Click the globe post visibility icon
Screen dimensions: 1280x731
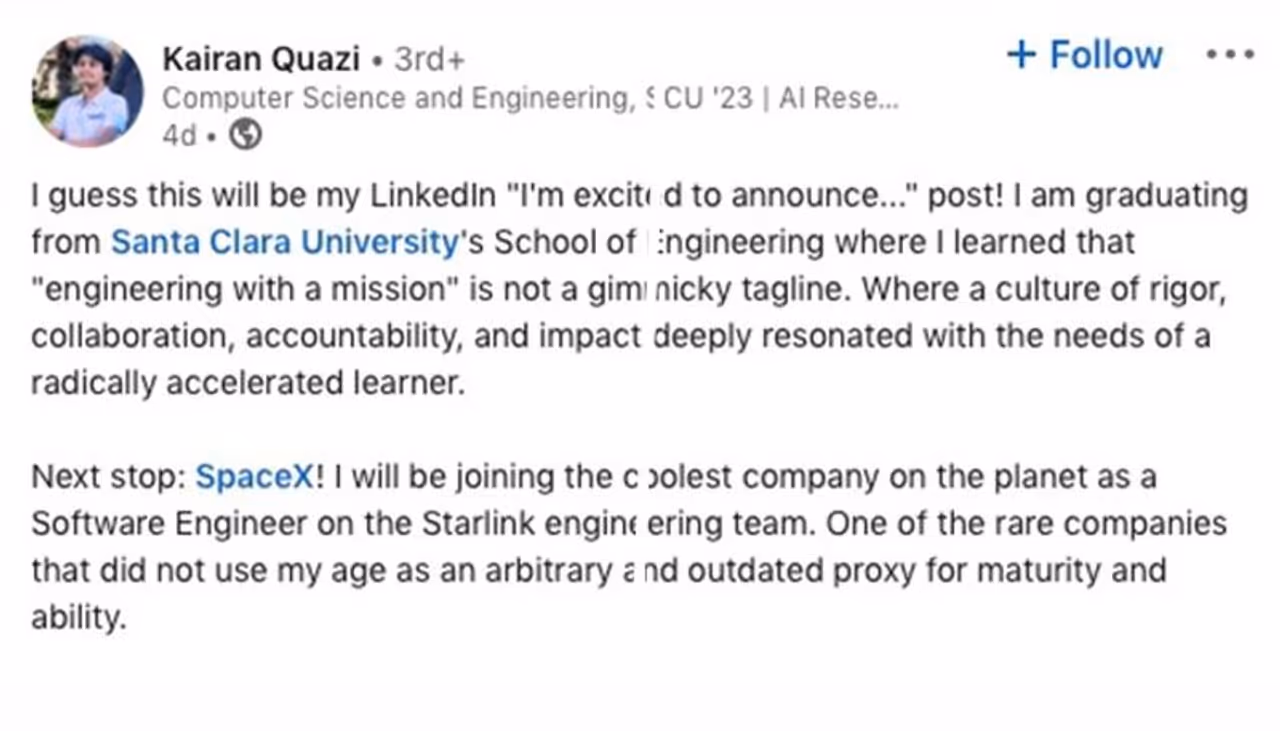(246, 135)
